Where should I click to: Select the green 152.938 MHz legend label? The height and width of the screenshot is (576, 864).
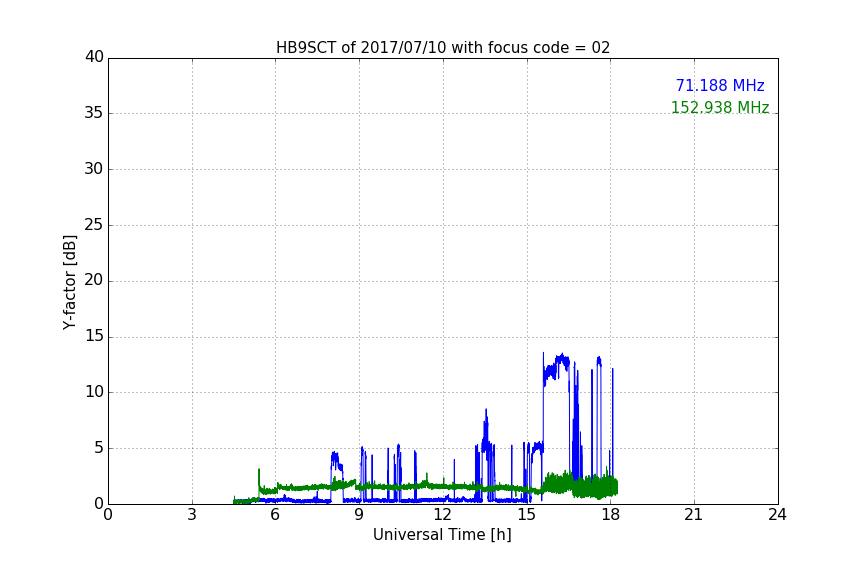pyautogui.click(x=720, y=107)
